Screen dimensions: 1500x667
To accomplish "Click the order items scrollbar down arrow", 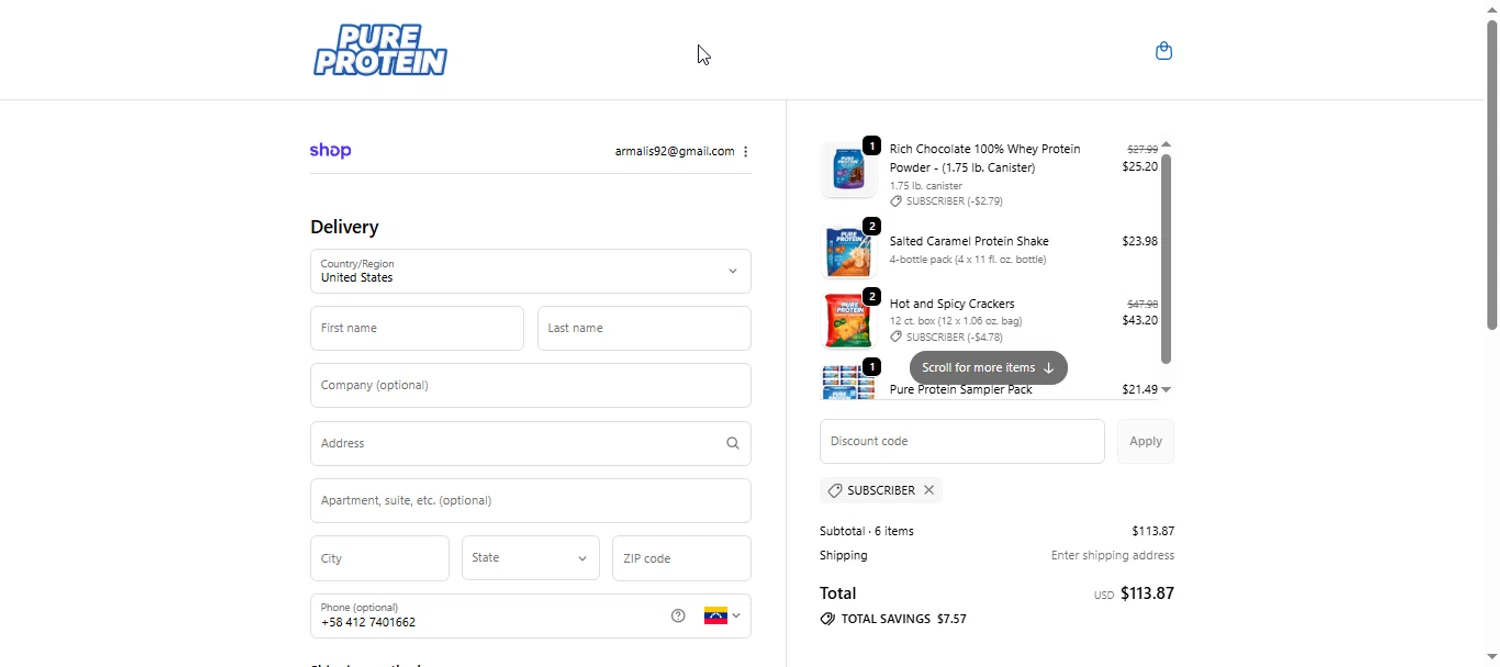I will [x=1166, y=390].
